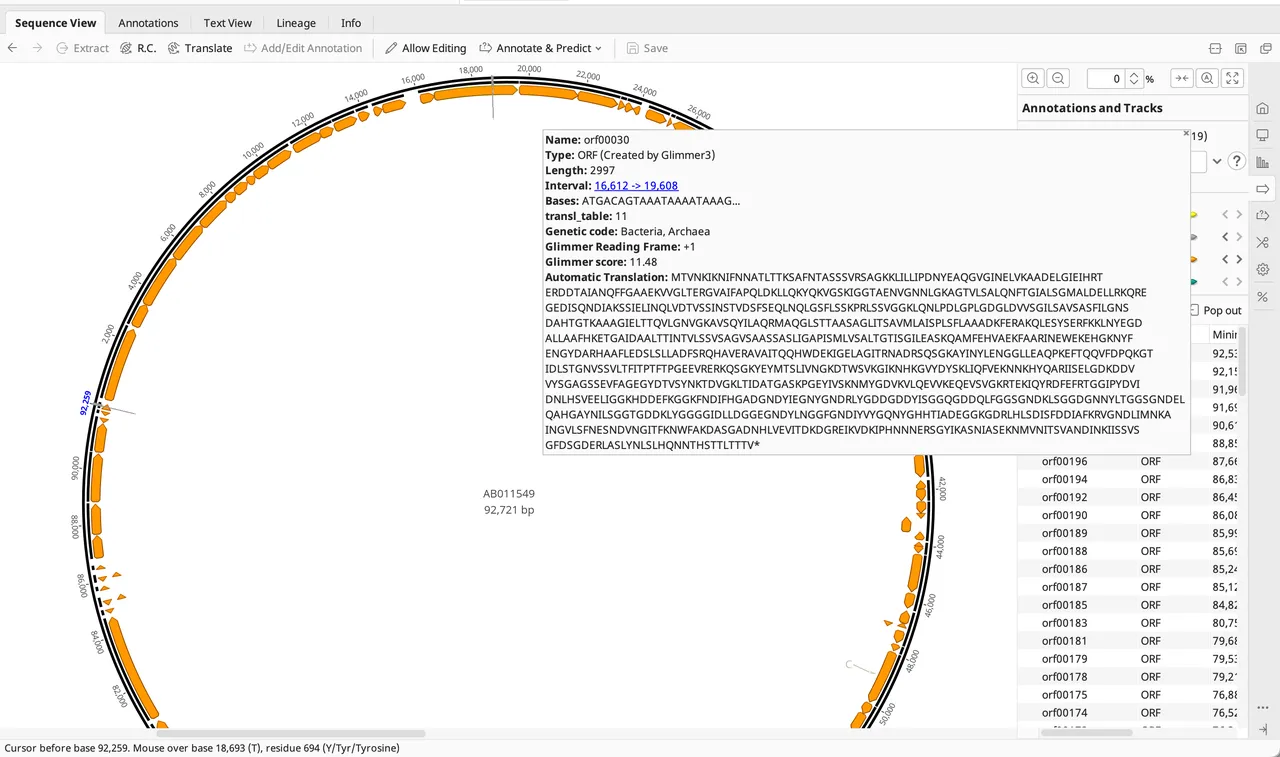The image size is (1280, 757).
Task: Open the Restriction Analysis scissors tab
Action: pyautogui.click(x=1263, y=243)
